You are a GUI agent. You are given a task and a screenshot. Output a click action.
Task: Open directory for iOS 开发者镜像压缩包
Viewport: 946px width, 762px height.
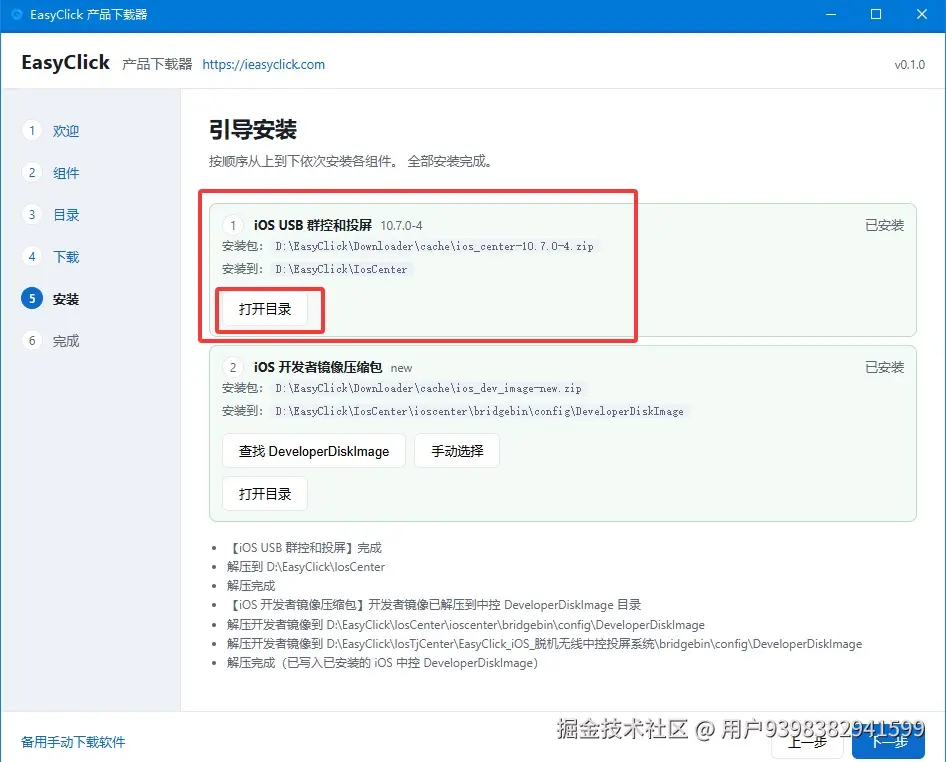[x=265, y=494]
